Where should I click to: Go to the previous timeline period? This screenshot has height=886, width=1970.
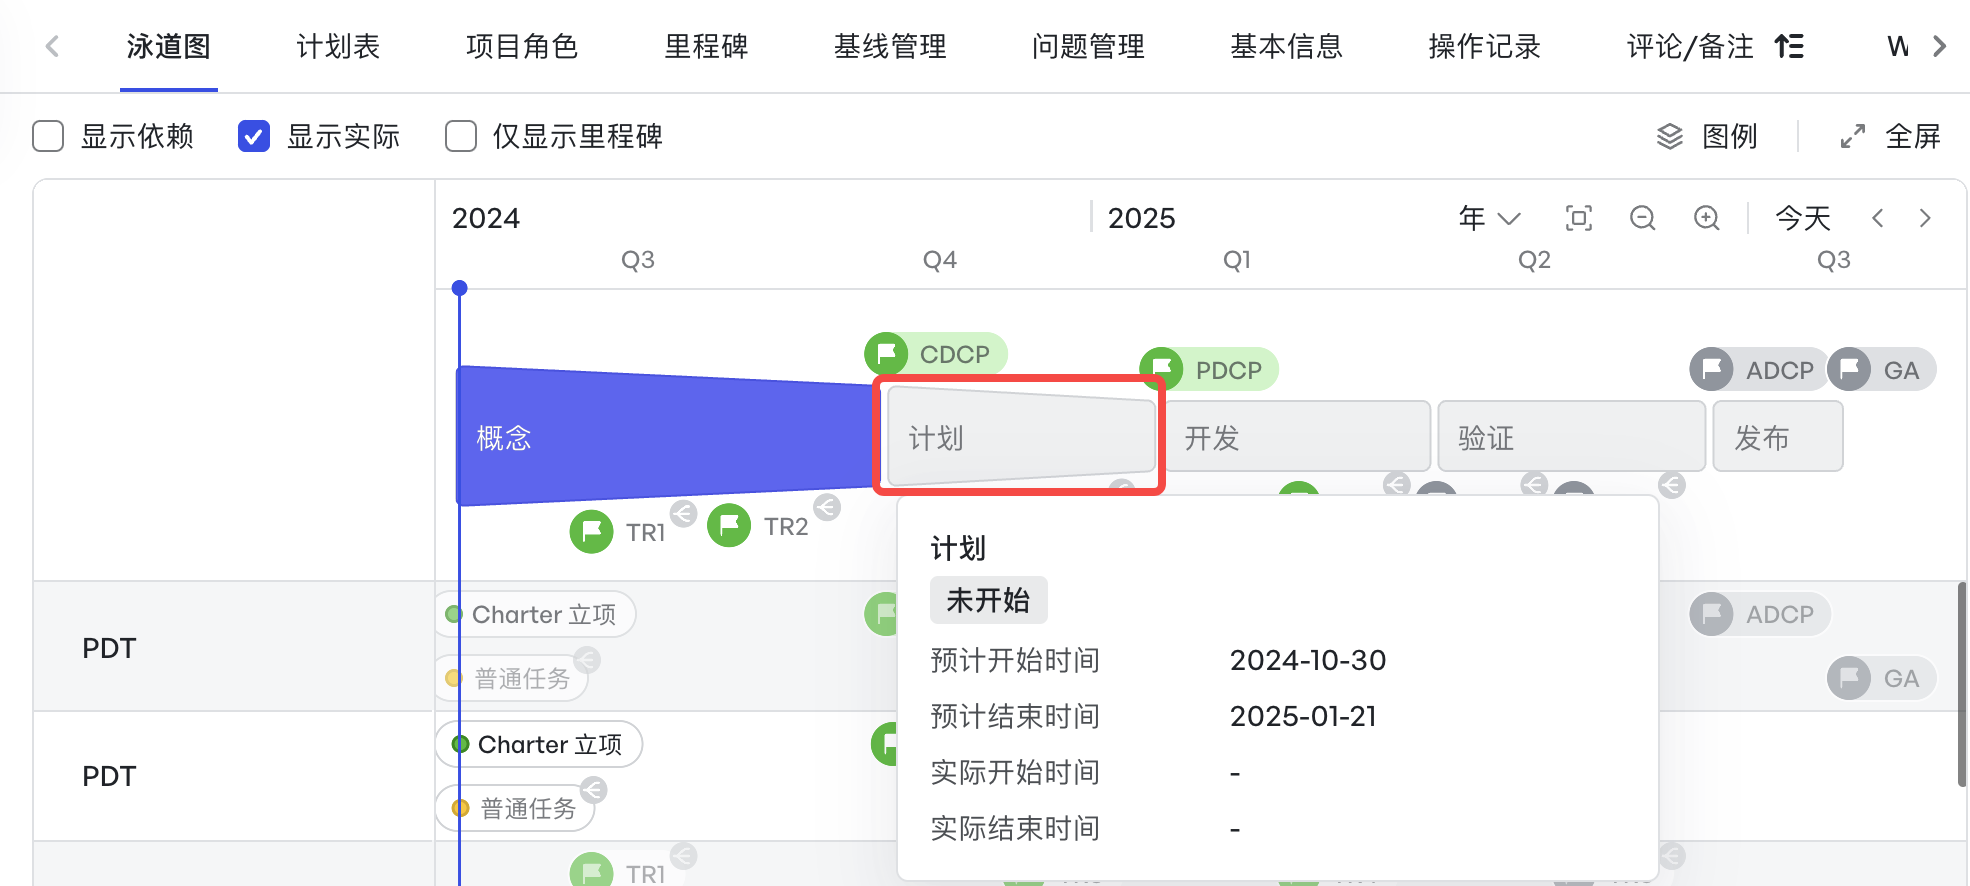click(1878, 218)
